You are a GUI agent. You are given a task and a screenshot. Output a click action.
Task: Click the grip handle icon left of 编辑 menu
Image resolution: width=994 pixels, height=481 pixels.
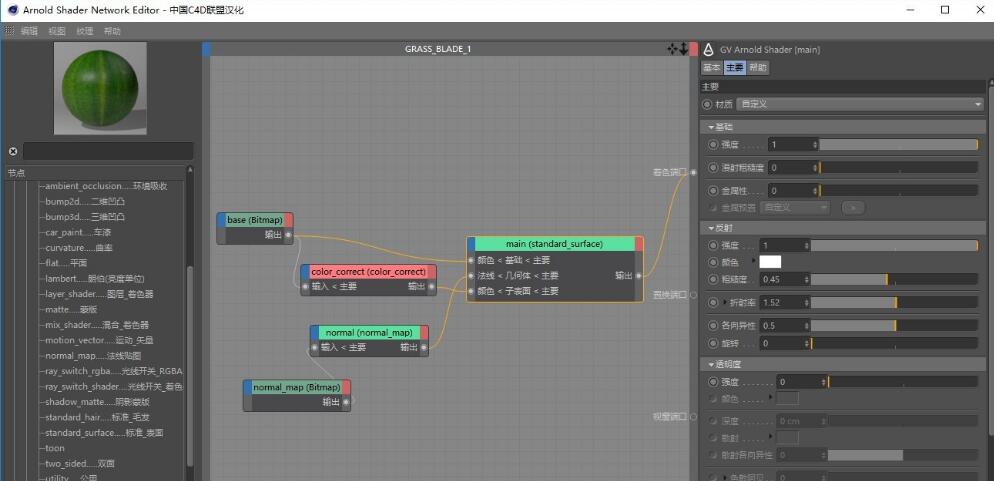[9, 30]
